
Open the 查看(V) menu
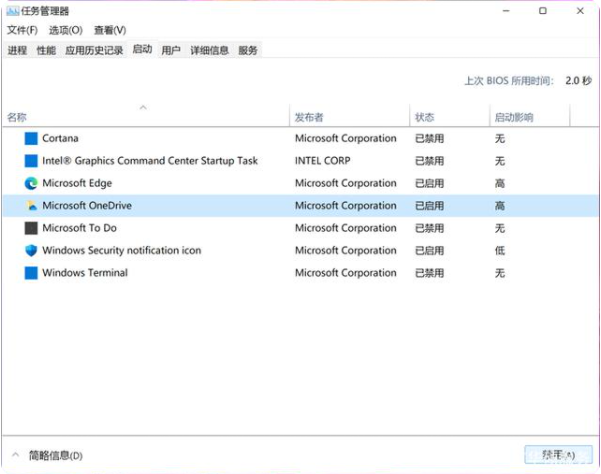click(110, 30)
